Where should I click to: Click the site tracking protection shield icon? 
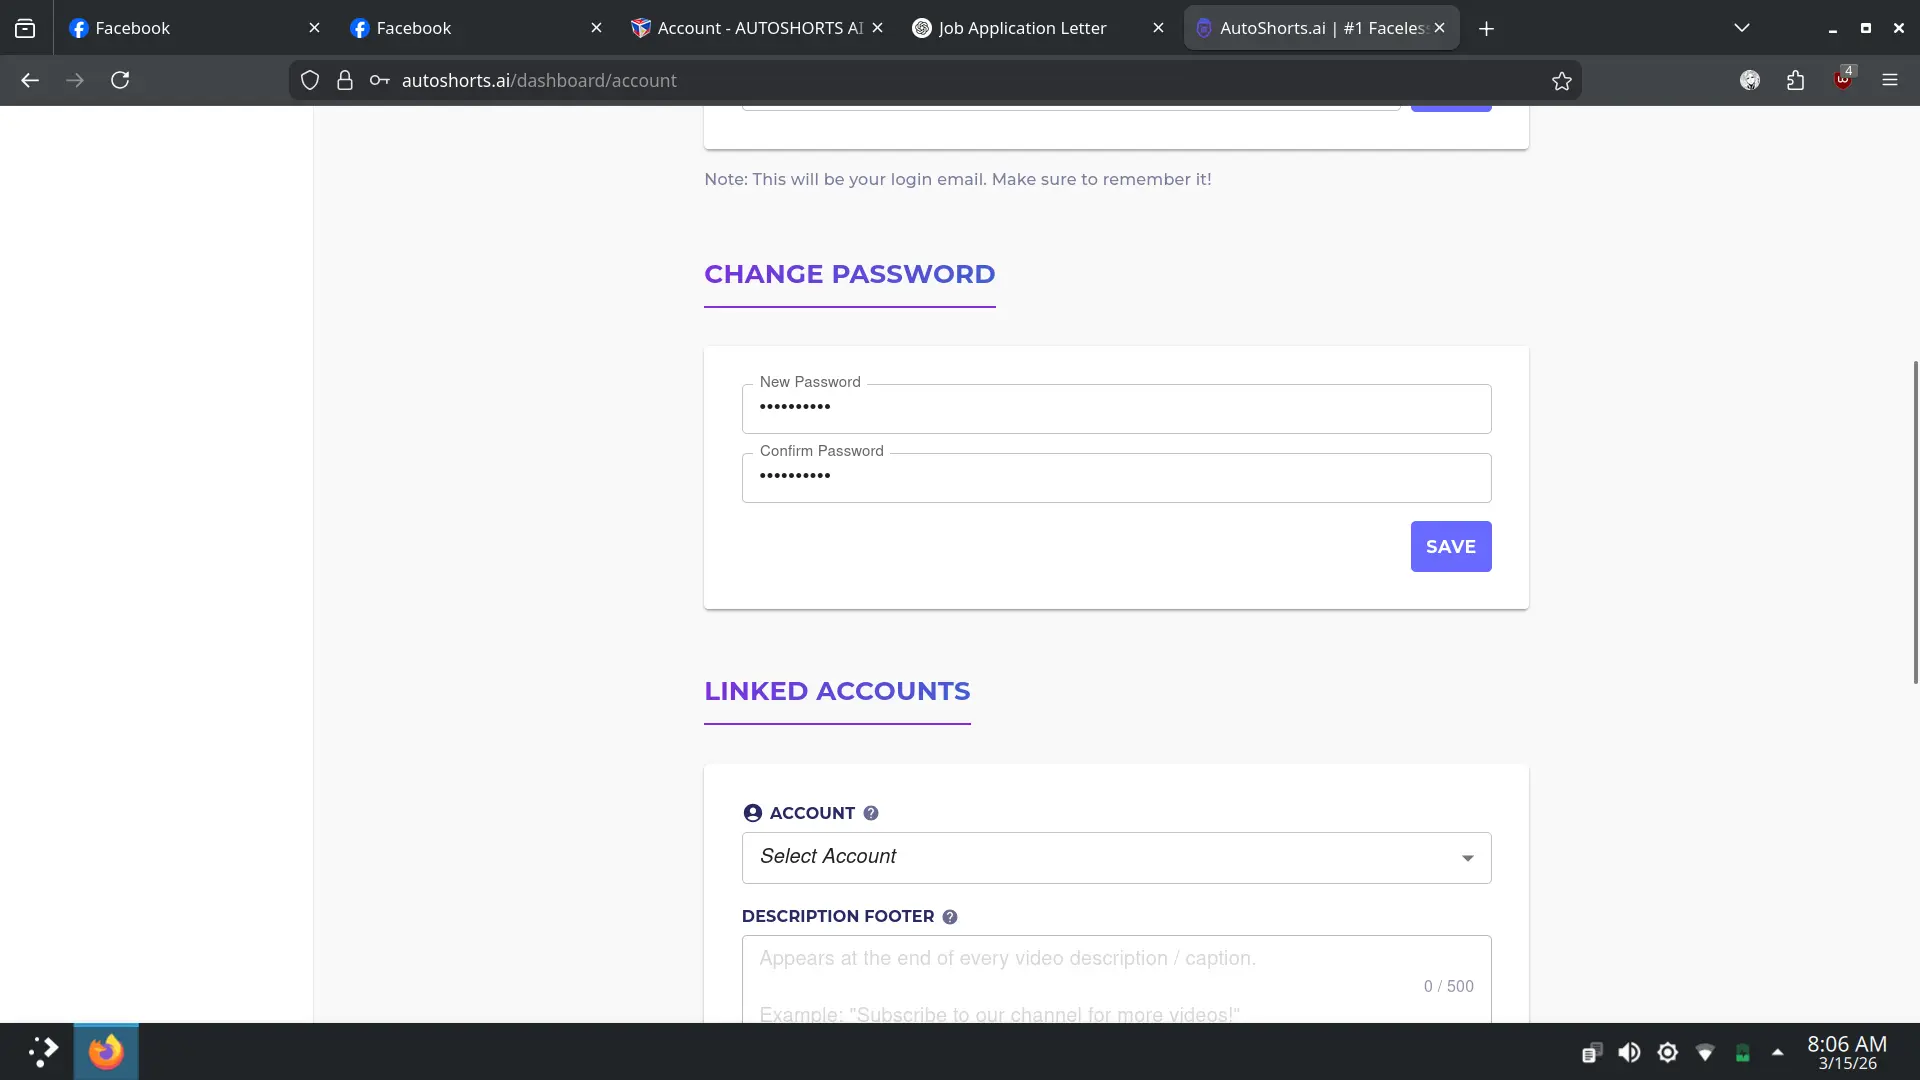[310, 81]
